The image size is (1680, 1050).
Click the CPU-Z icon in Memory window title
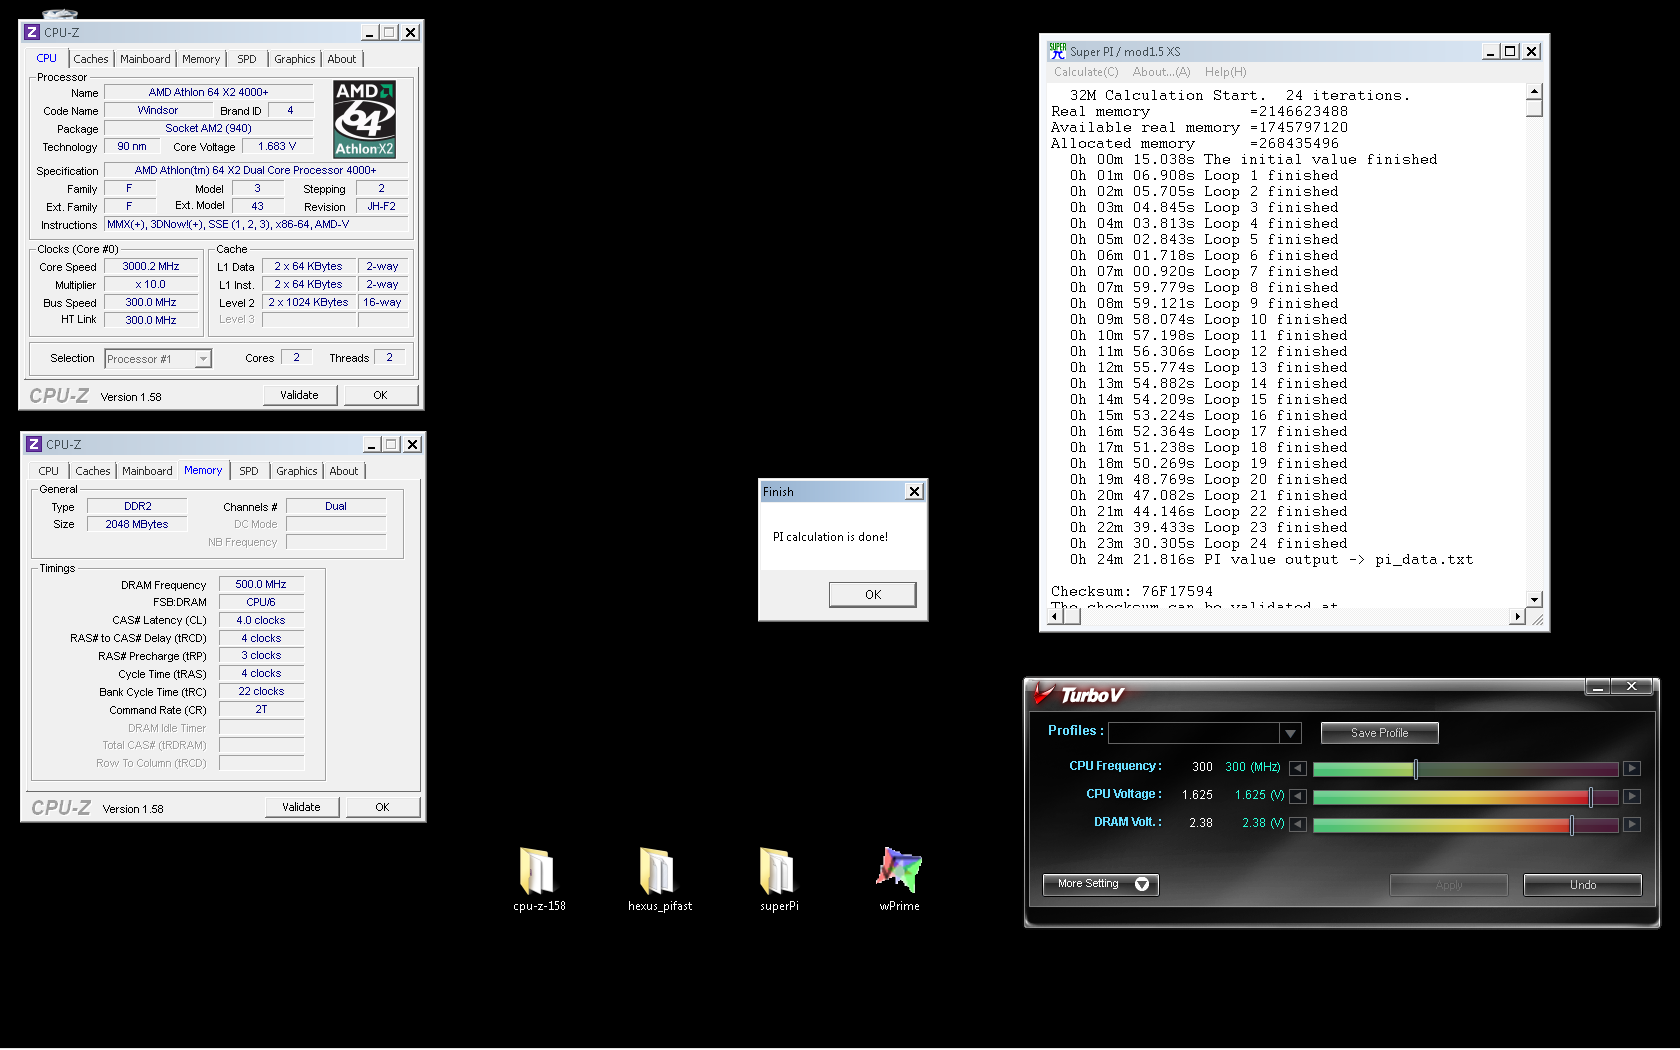(34, 444)
